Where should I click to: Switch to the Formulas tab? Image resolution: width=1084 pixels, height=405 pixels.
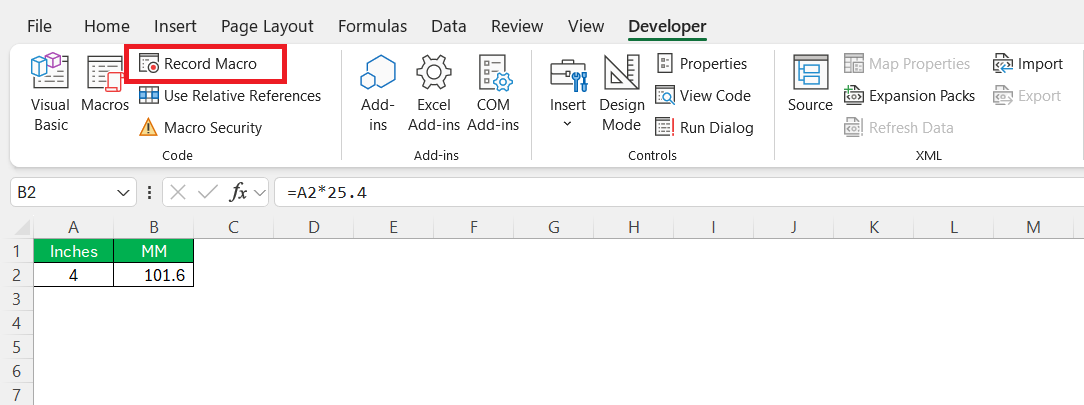coord(372,26)
